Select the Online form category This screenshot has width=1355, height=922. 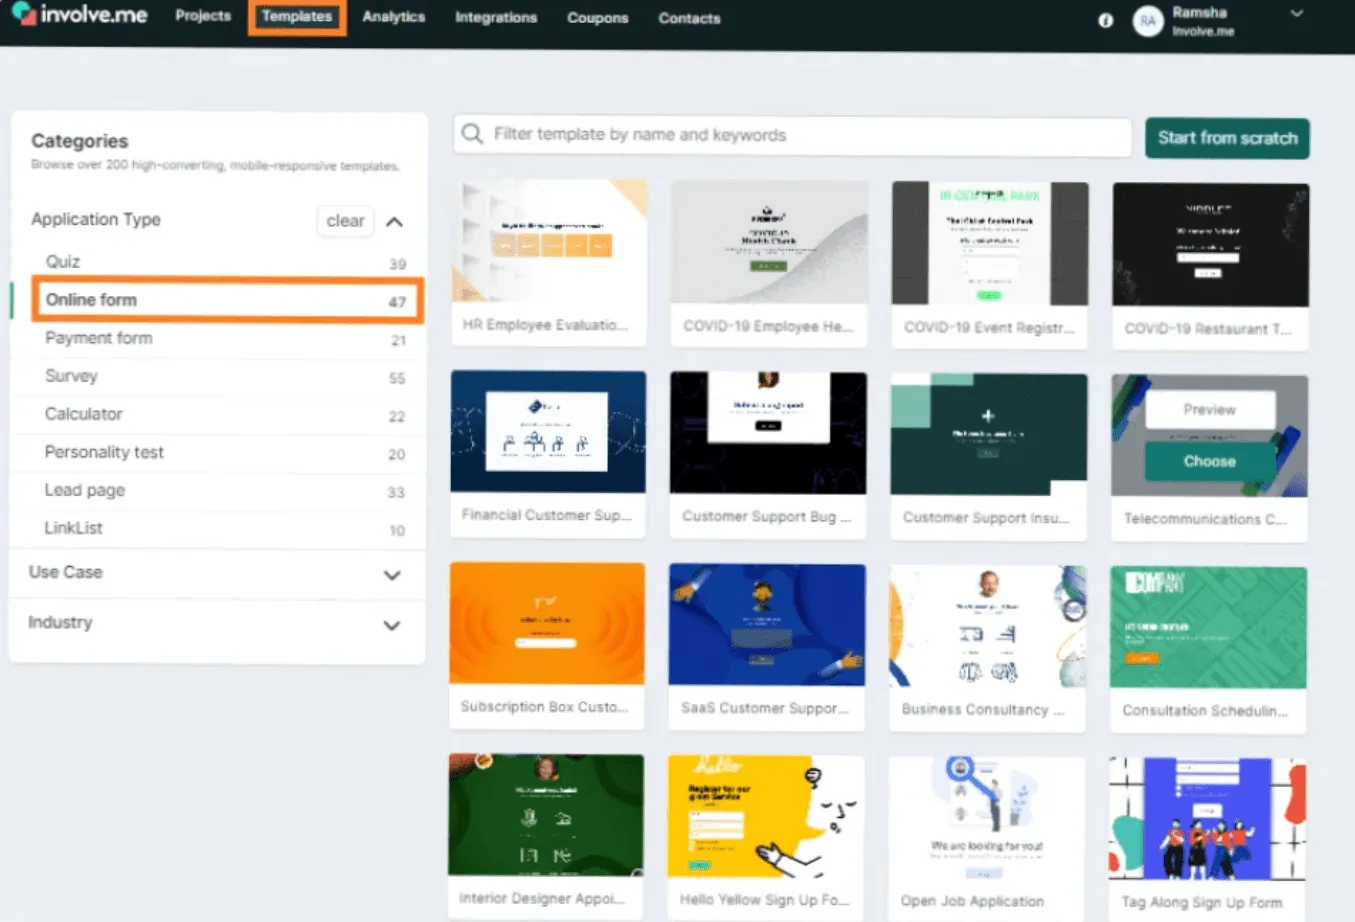point(227,300)
